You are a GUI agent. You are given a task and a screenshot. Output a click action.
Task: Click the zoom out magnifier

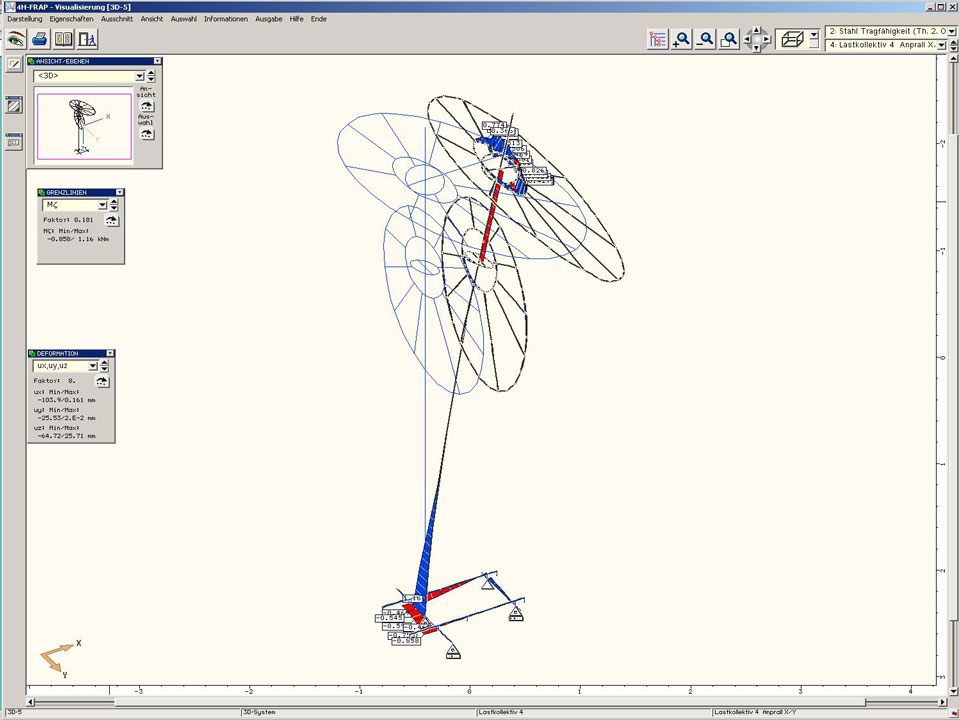pyautogui.click(x=706, y=39)
